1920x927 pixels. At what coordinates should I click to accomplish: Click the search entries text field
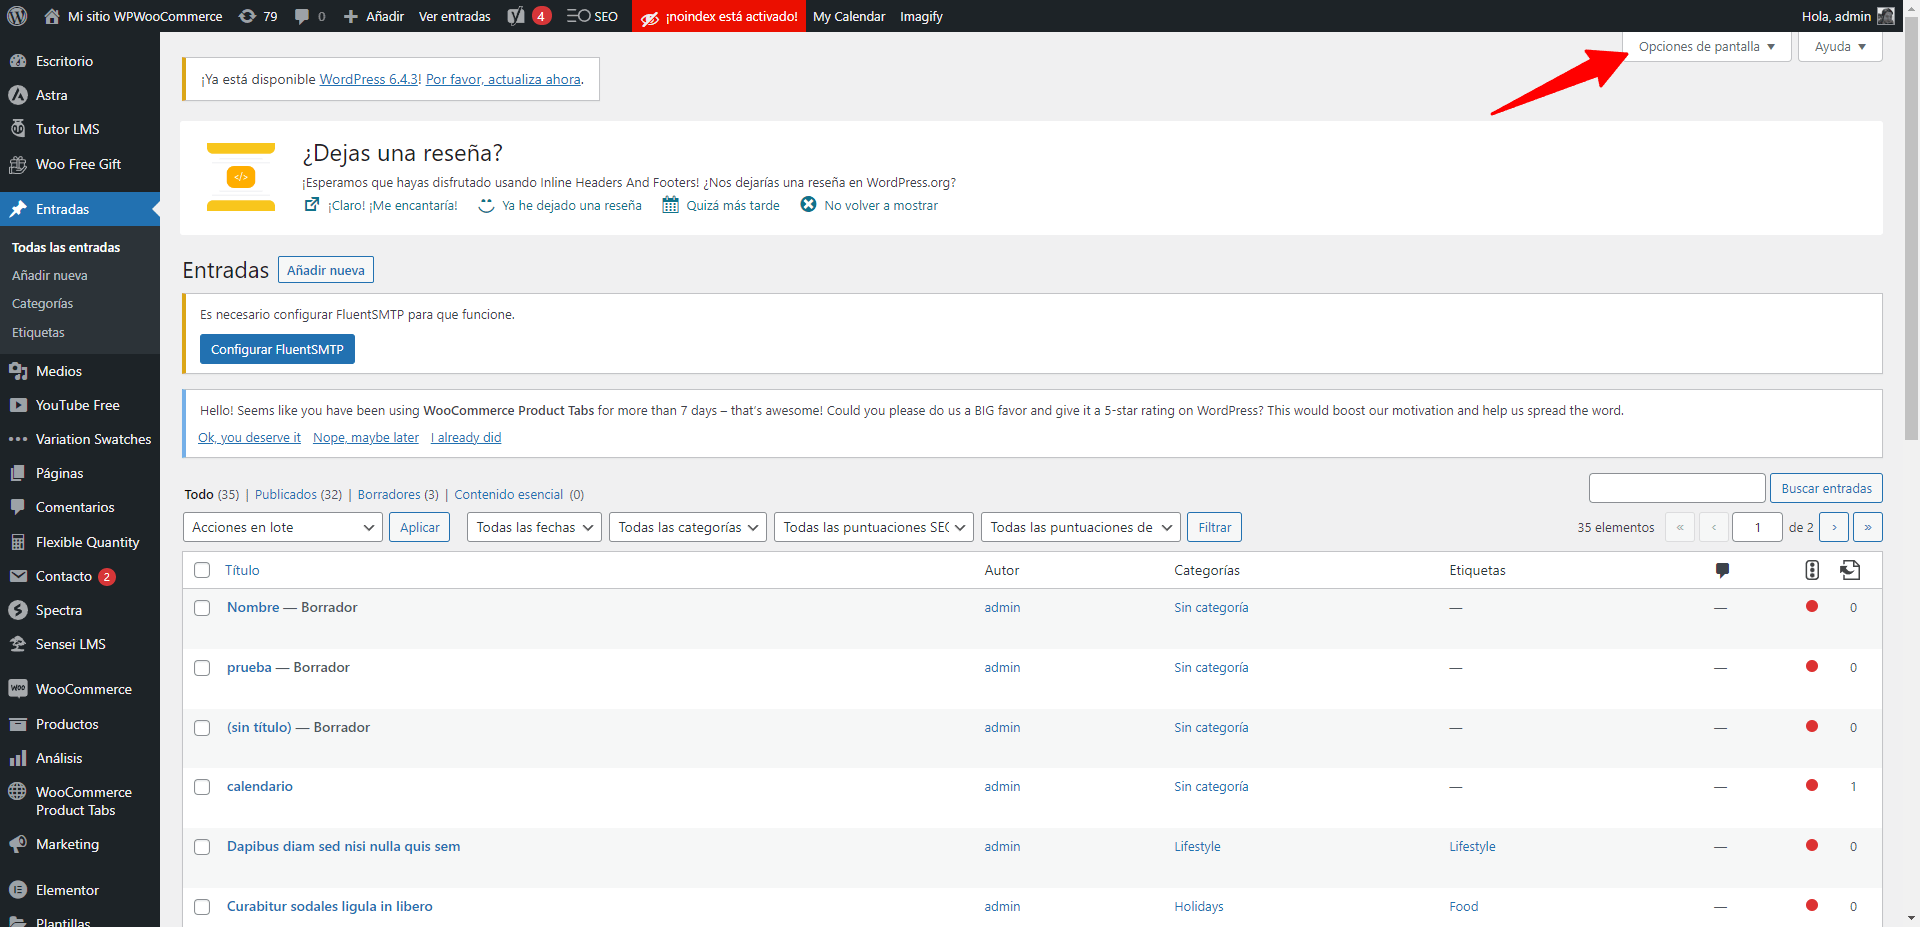1677,488
